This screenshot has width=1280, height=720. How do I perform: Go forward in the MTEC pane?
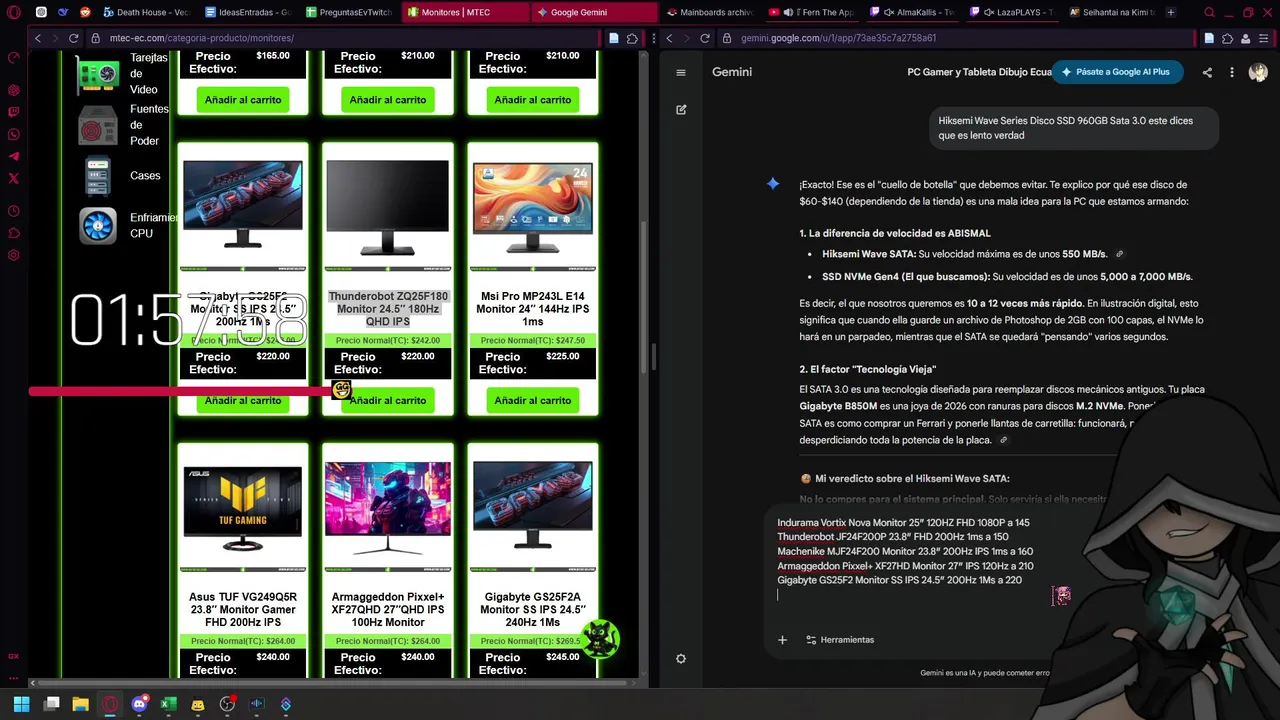[x=54, y=38]
